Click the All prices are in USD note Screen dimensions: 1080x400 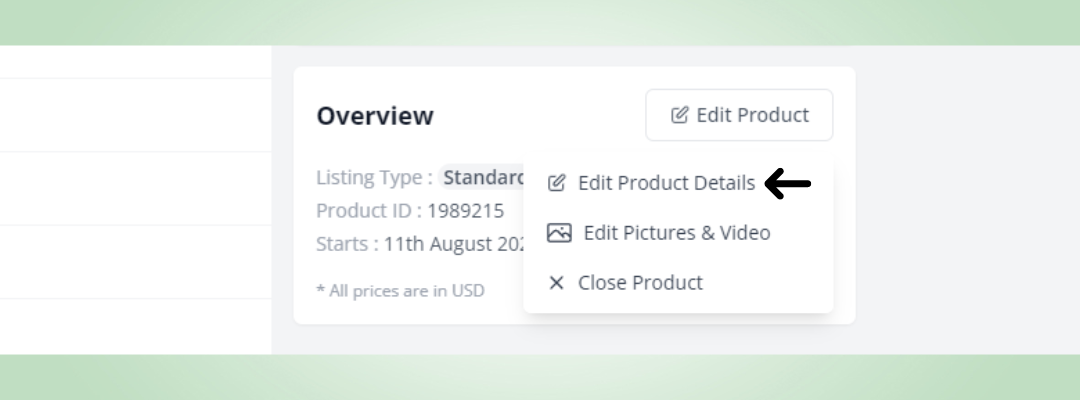(400, 291)
